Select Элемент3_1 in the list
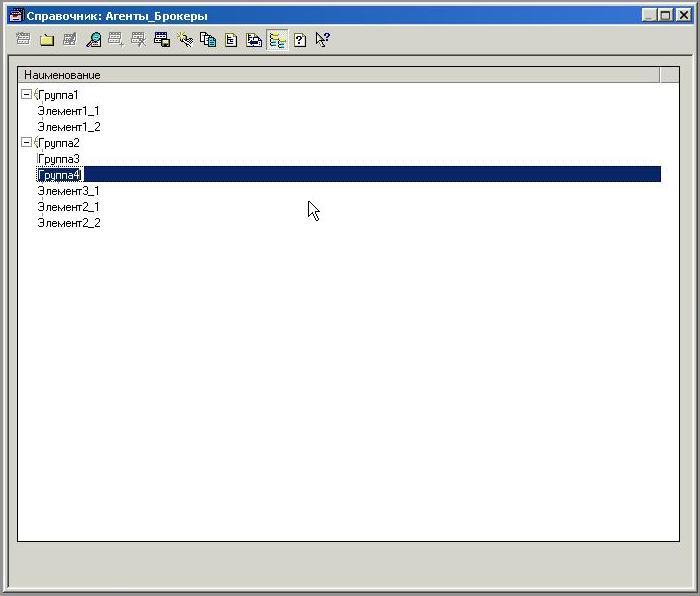700x596 pixels. pyautogui.click(x=68, y=191)
